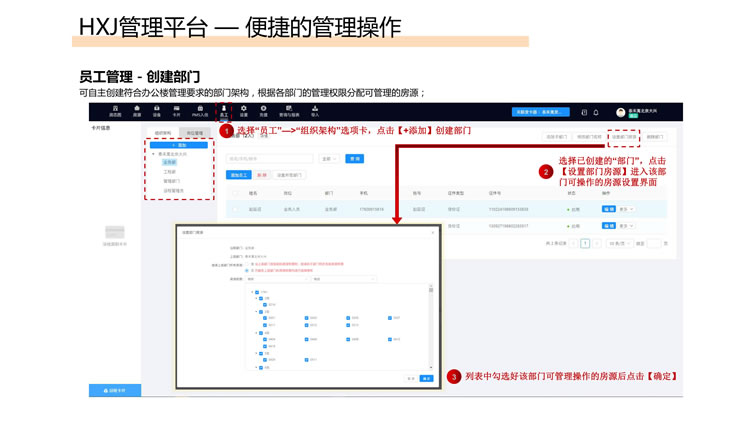
Task: Click the blue confirm button in the dialog
Action: point(426,378)
